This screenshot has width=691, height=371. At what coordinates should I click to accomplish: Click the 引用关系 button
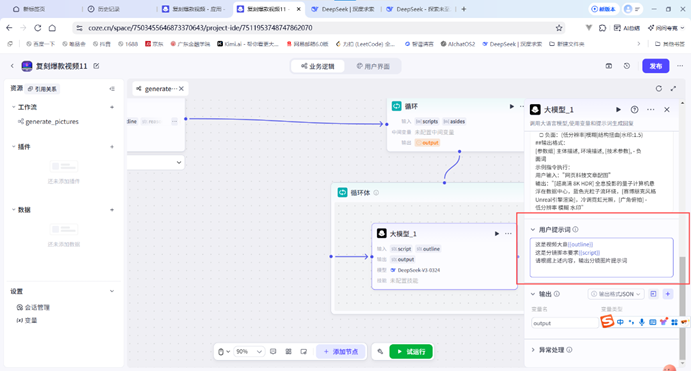(42, 89)
